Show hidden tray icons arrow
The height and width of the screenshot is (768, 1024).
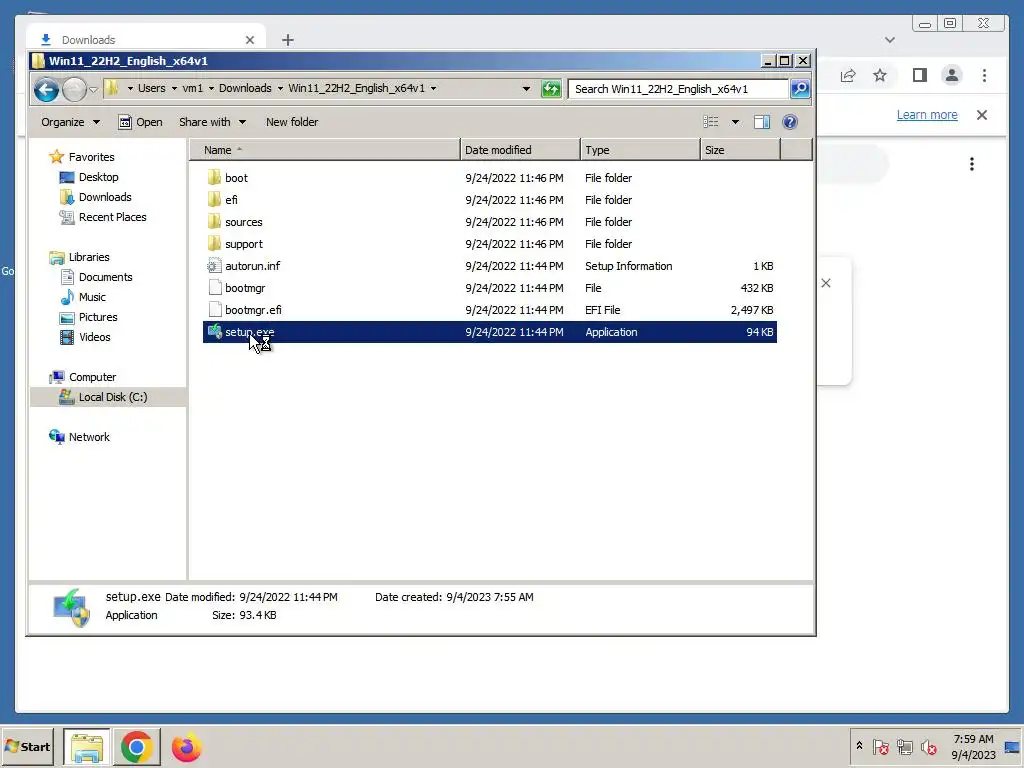pyautogui.click(x=859, y=745)
